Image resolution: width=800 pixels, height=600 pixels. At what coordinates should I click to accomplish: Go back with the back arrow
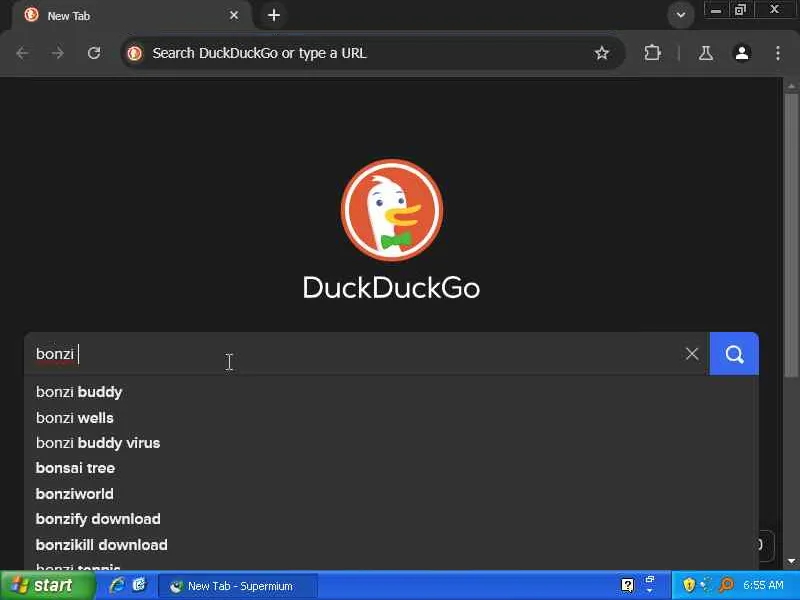coord(22,53)
